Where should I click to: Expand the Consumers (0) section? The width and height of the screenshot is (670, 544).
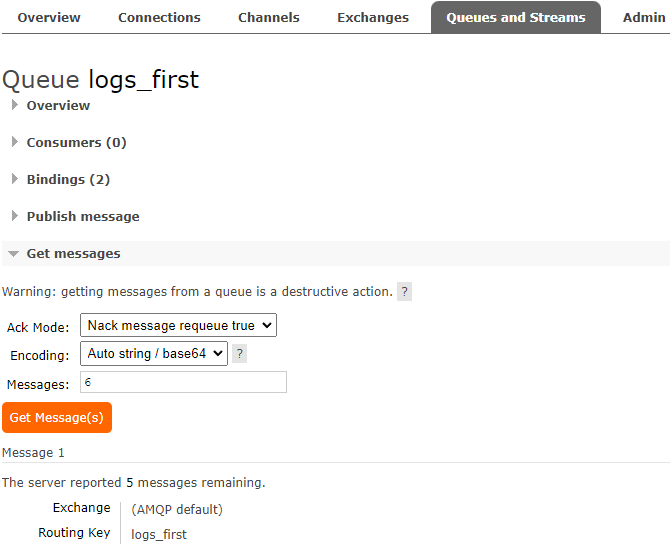pyautogui.click(x=76, y=142)
